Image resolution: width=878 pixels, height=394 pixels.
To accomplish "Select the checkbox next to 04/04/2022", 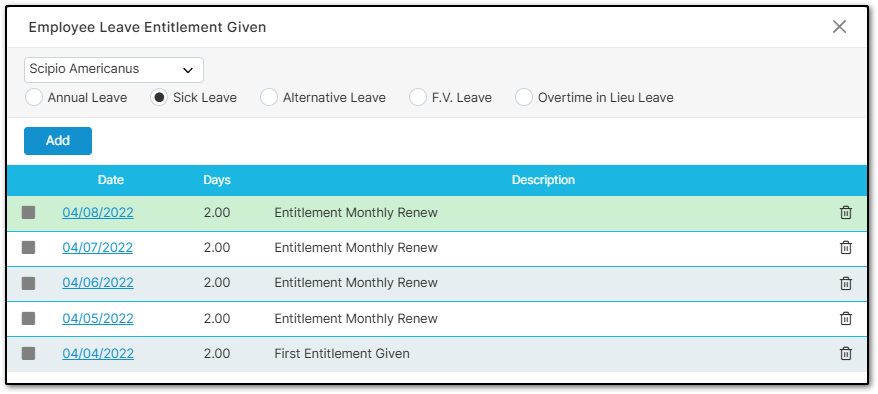I will coord(29,354).
